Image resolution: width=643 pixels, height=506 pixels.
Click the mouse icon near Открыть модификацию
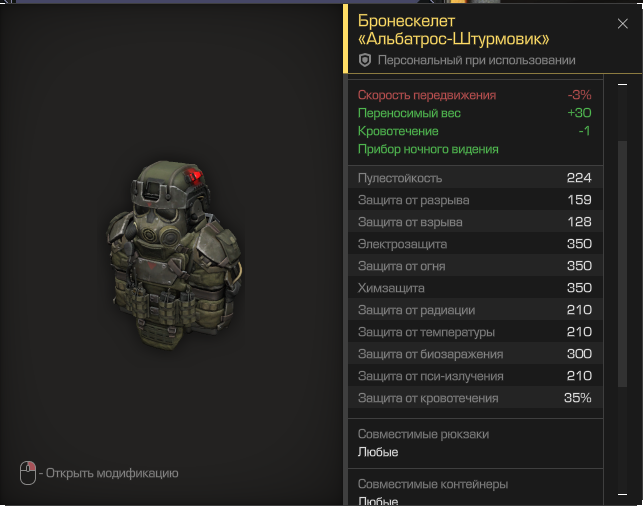[28, 473]
